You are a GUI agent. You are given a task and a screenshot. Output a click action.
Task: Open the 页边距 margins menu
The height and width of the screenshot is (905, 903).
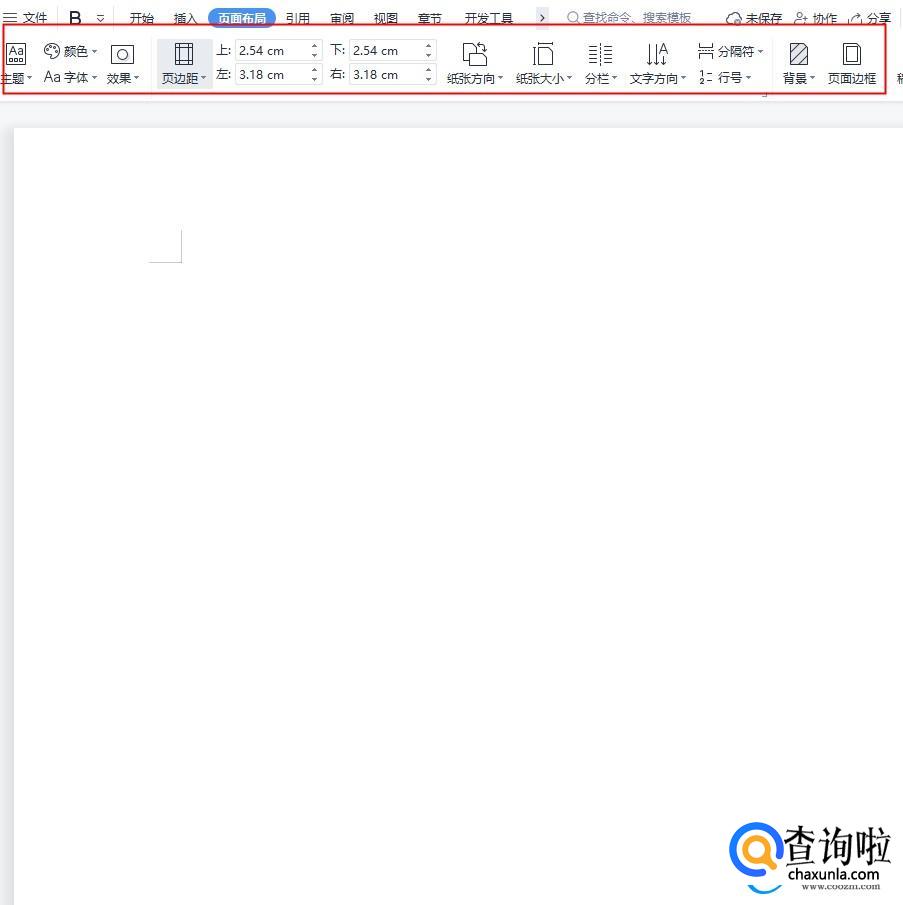184,63
